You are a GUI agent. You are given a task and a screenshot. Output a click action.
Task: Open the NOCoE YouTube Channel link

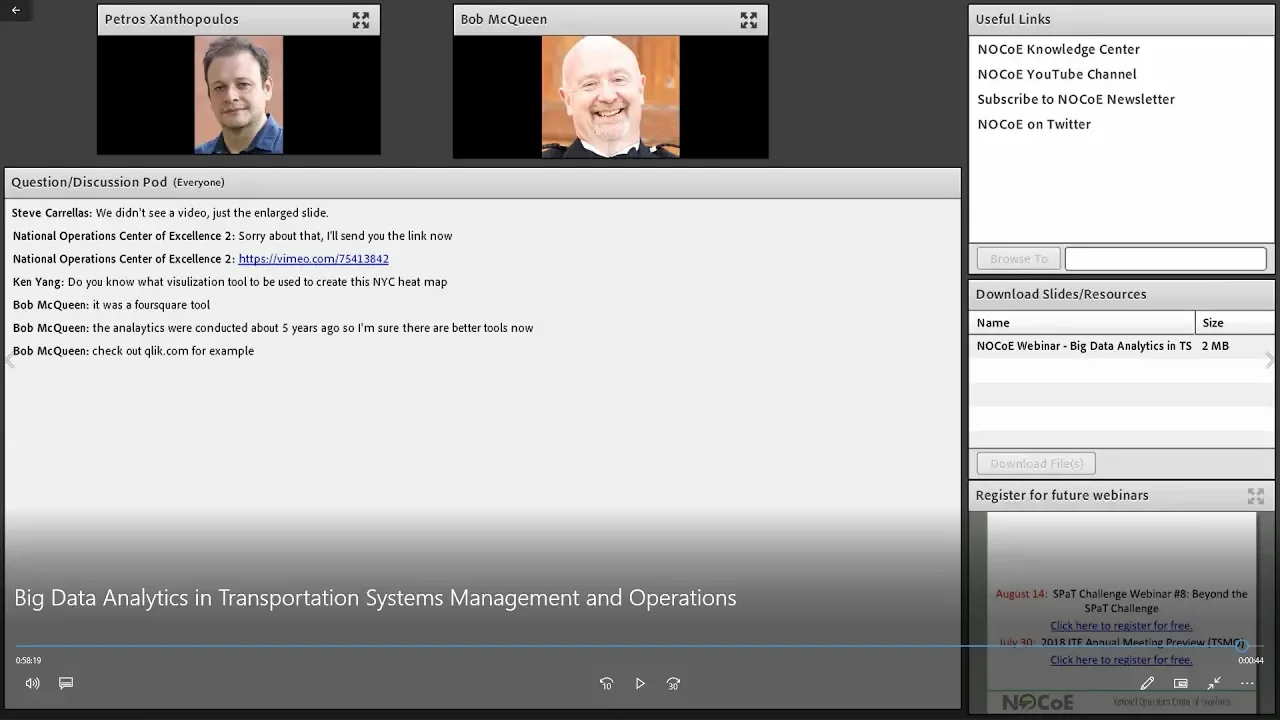(x=1056, y=74)
